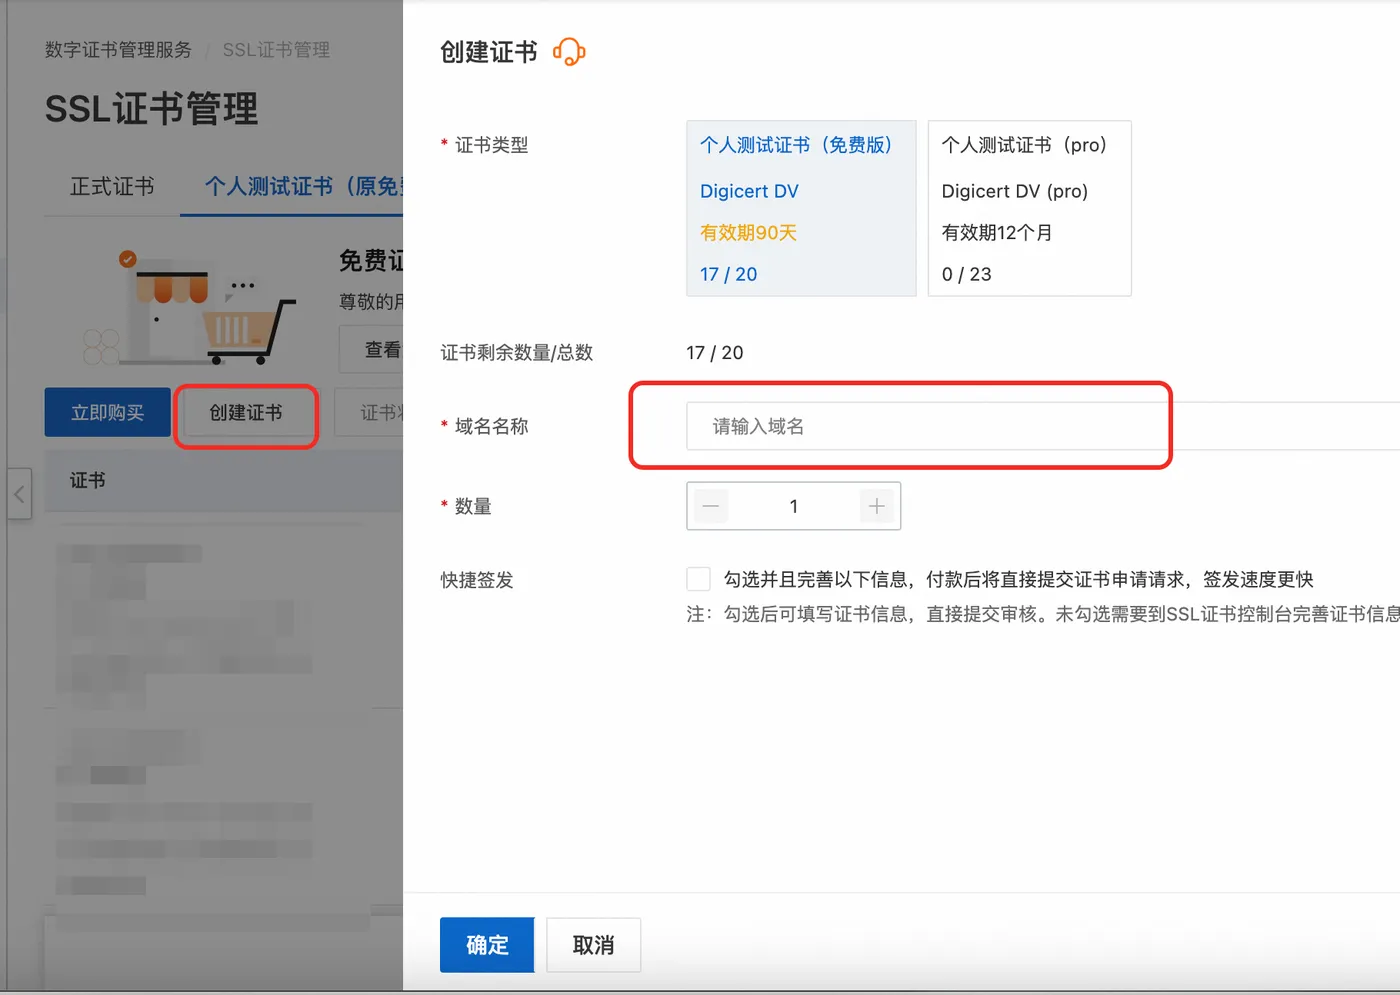Image resolution: width=1400 pixels, height=995 pixels.
Task: Select the 个人测试证书（pro）certificate type card
Action: pos(1030,208)
